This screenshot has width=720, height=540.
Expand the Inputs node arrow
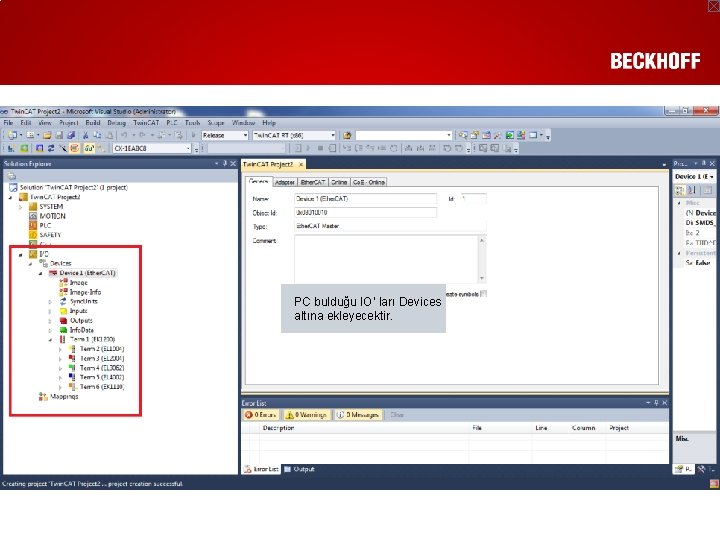pyautogui.click(x=51, y=311)
